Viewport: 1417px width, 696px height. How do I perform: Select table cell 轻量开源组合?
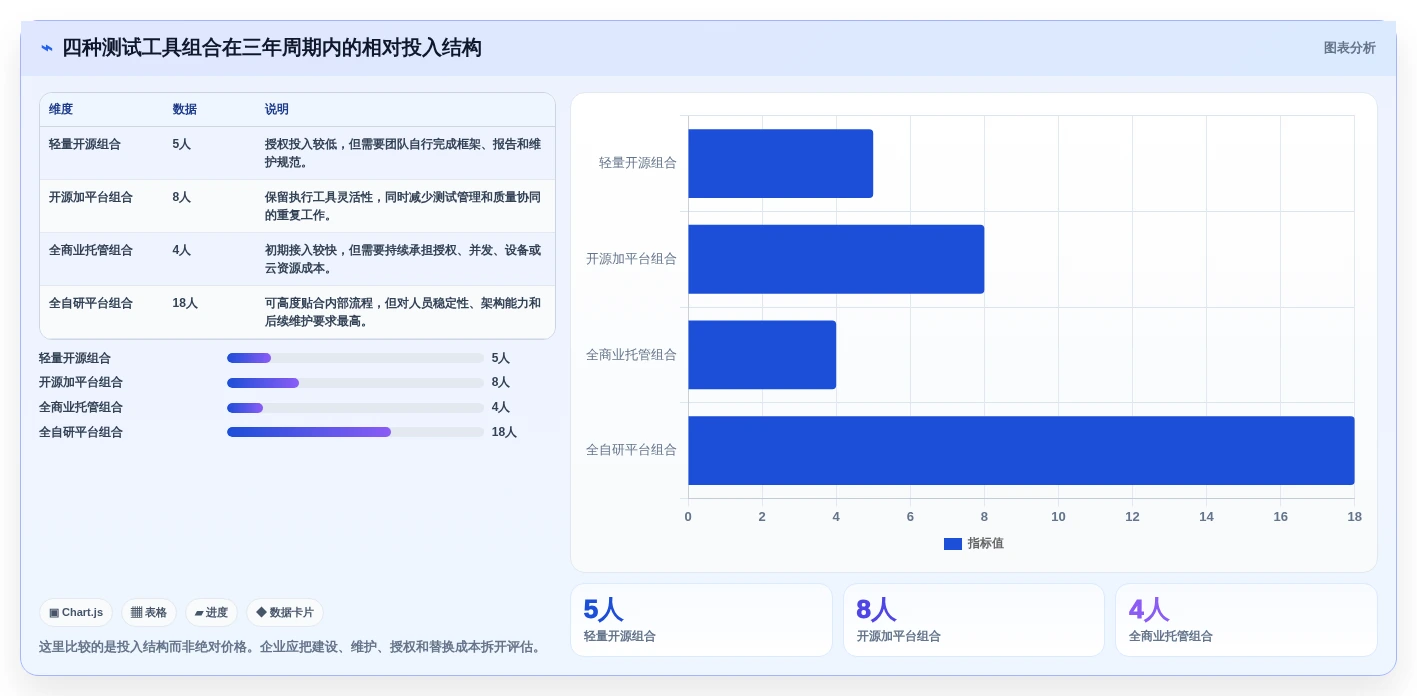(x=85, y=144)
